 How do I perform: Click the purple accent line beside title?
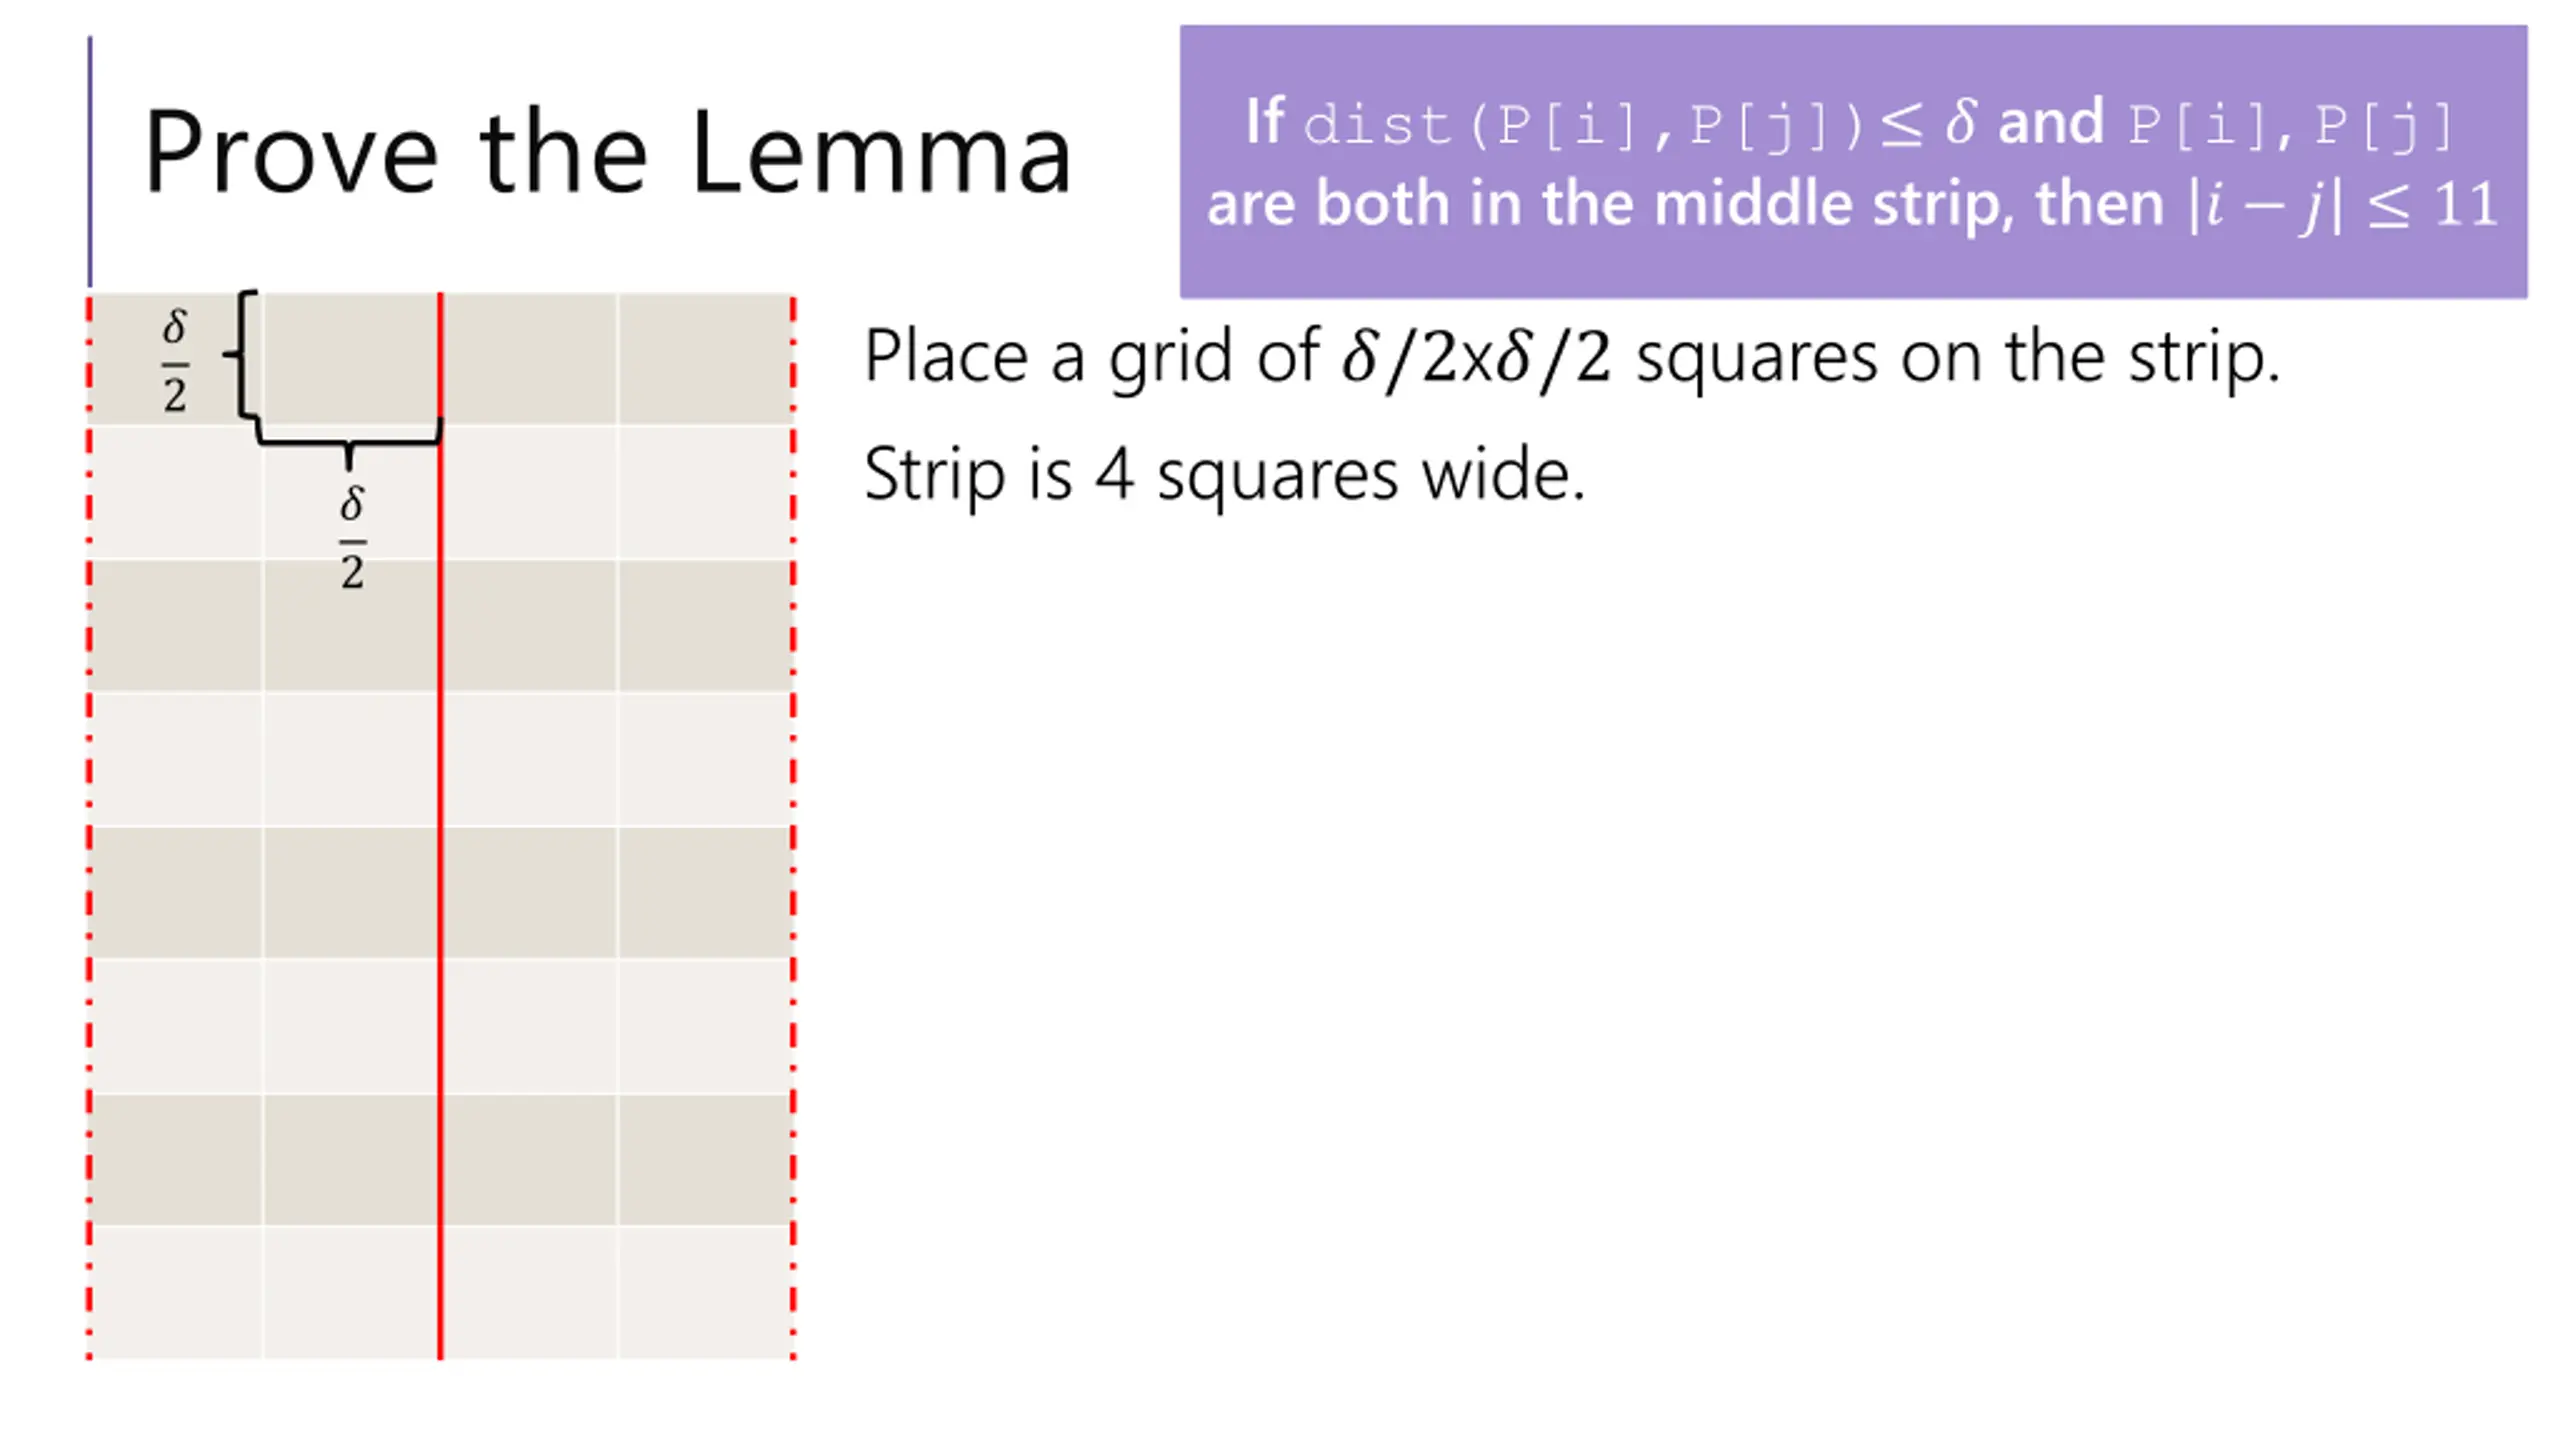[x=90, y=162]
